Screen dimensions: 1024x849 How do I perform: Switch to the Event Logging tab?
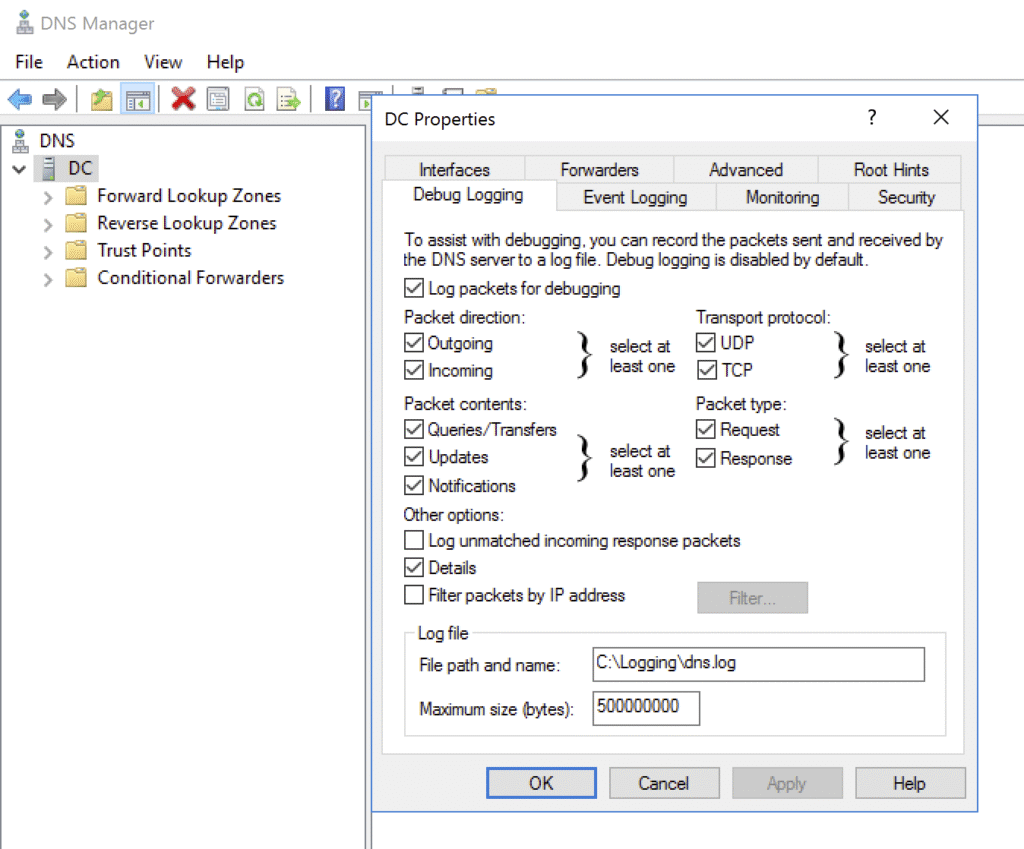point(635,198)
